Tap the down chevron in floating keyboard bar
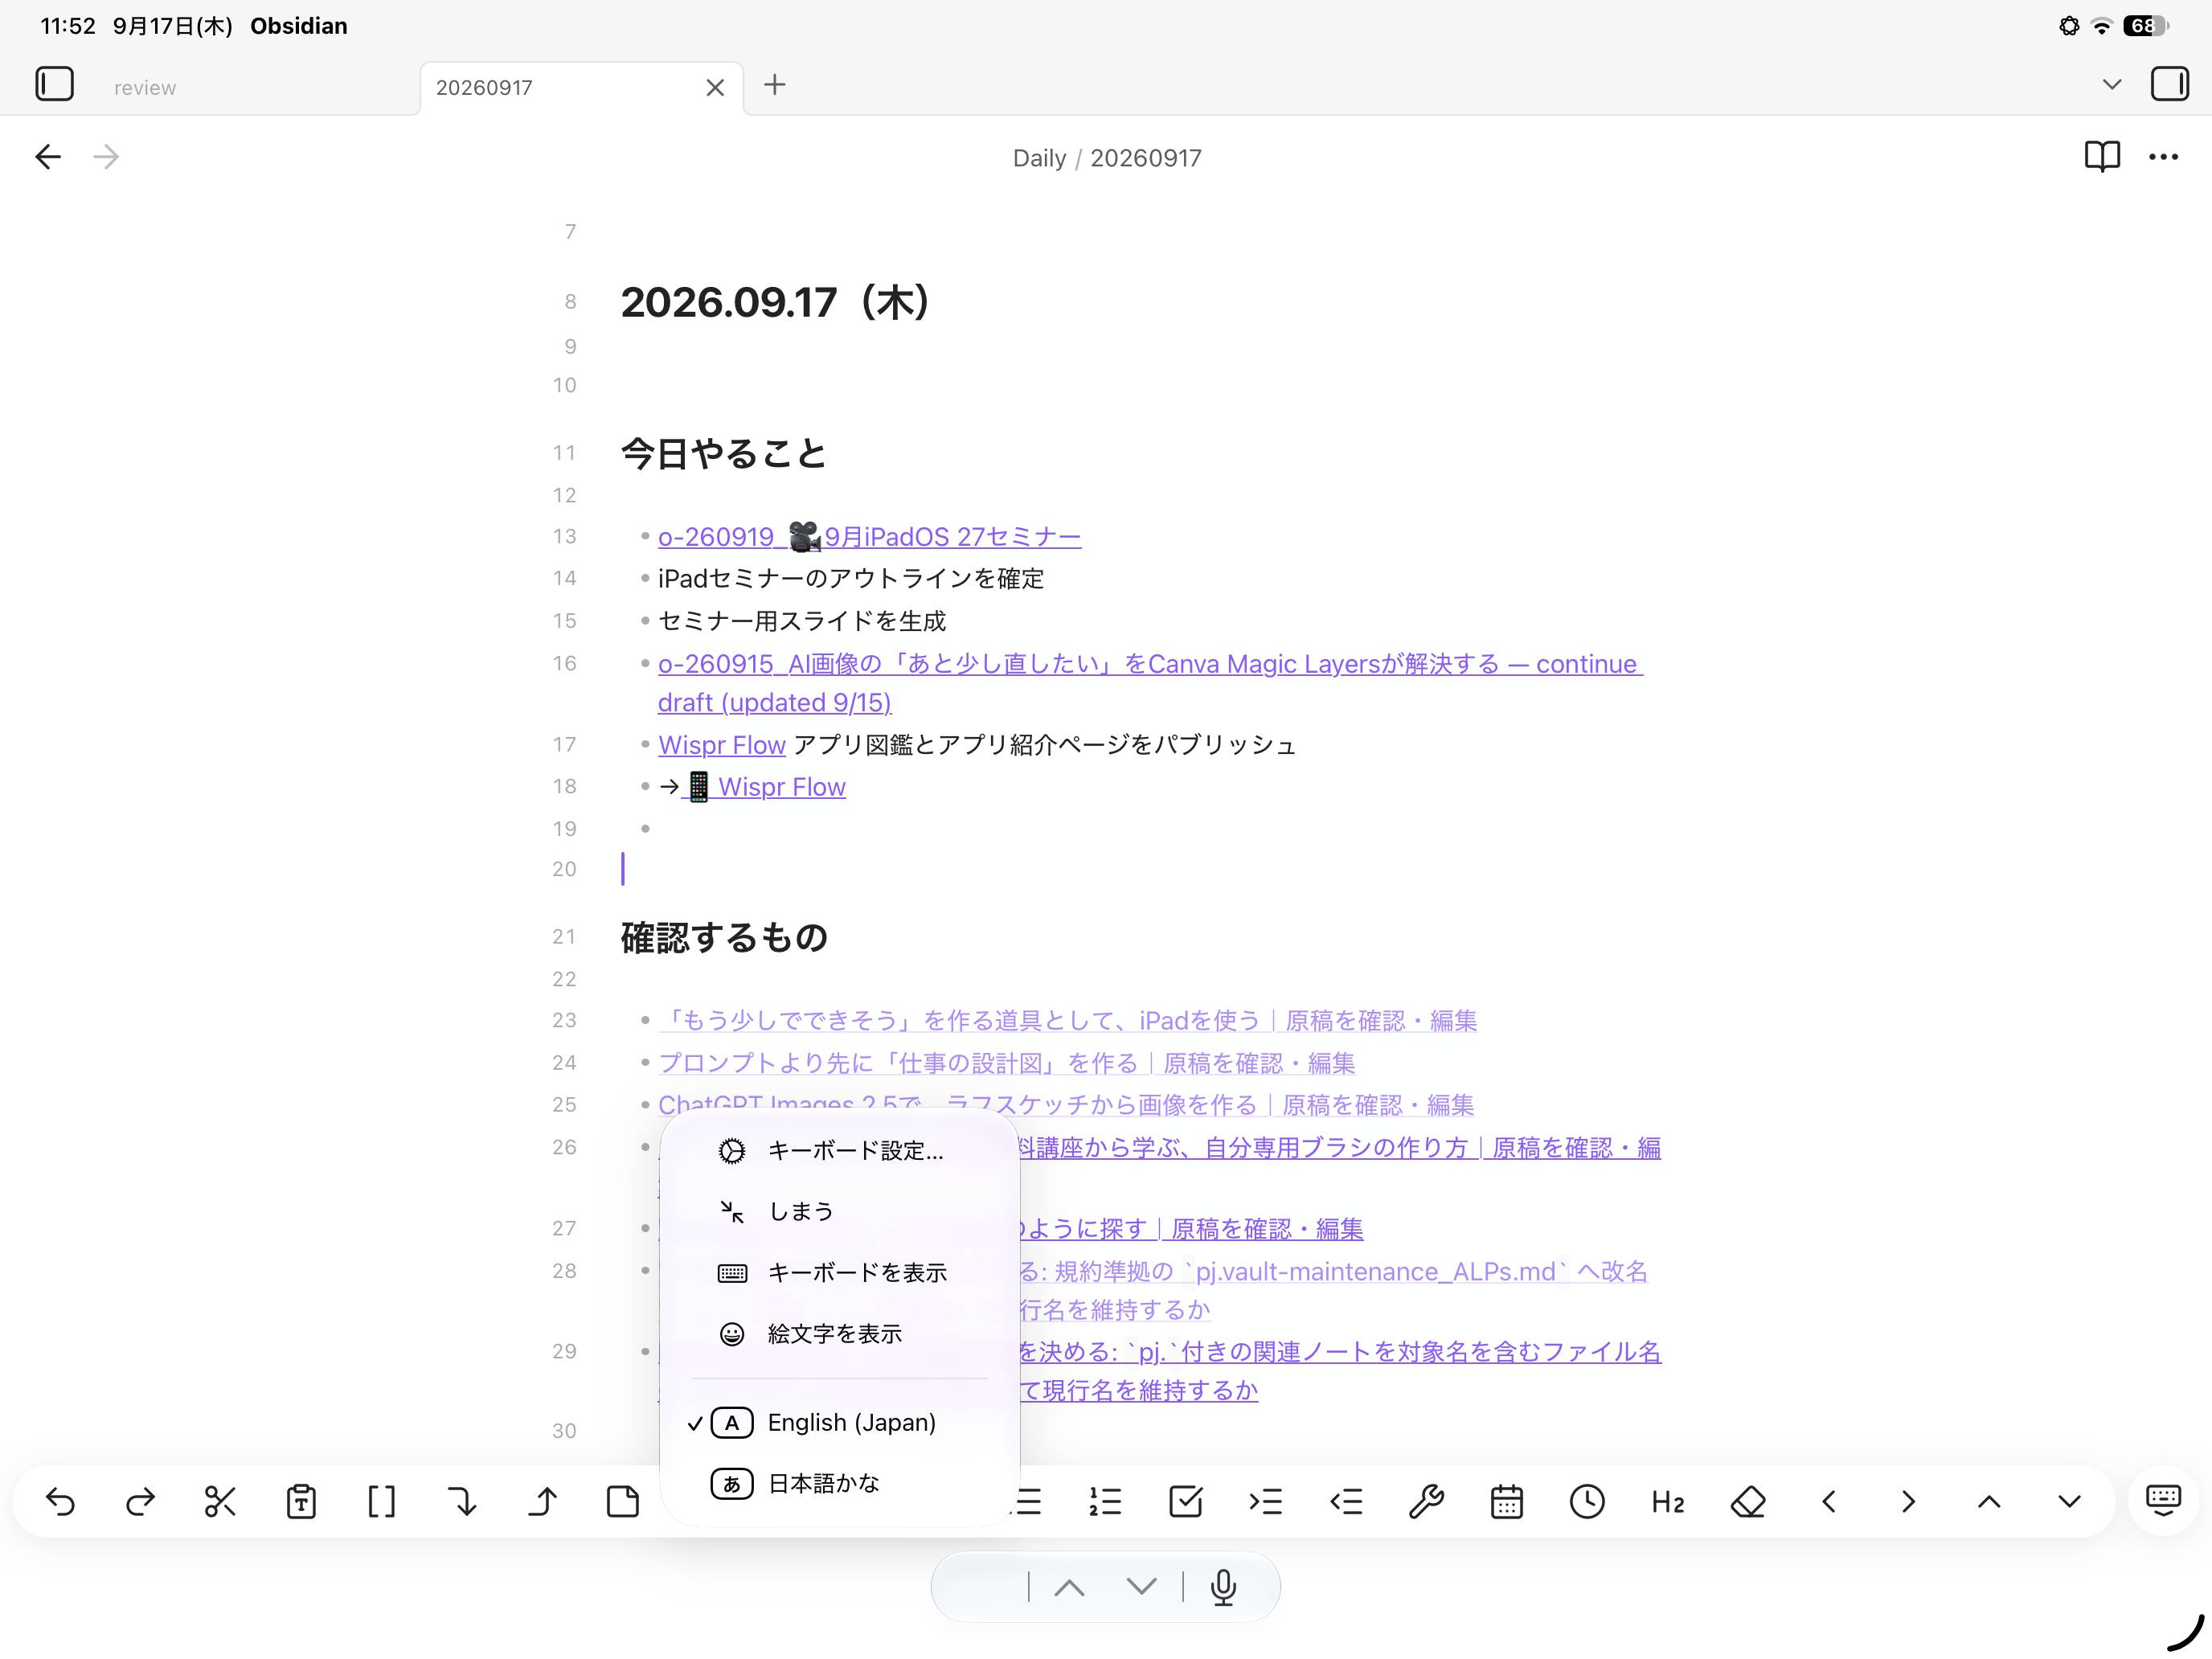The height and width of the screenshot is (1659, 2212). tap(1141, 1587)
